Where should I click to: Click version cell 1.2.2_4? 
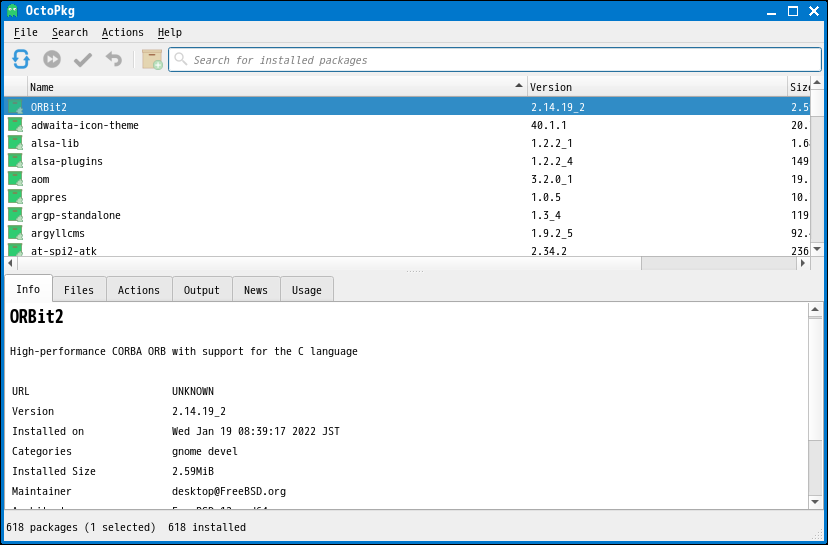tap(552, 161)
